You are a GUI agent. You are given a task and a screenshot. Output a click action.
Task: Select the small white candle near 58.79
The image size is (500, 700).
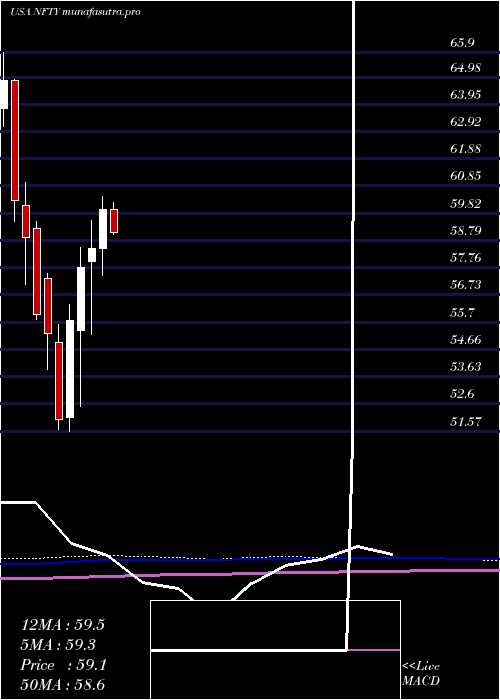click(92, 255)
